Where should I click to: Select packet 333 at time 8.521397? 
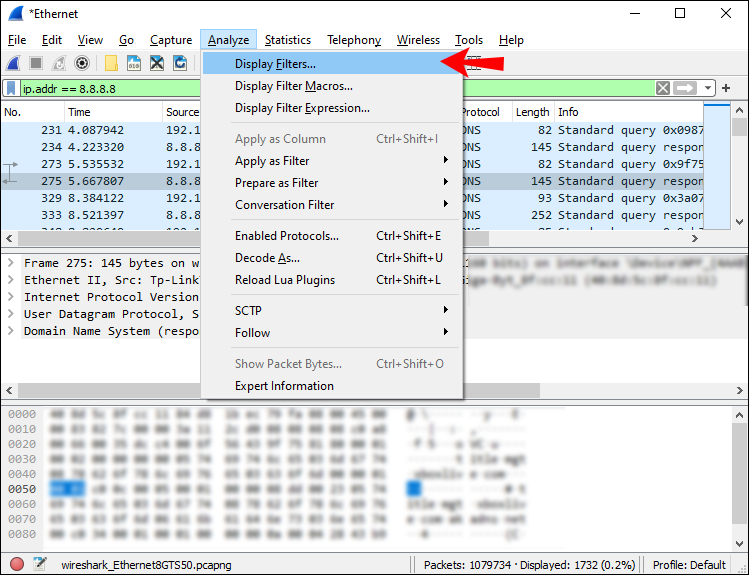click(101, 215)
